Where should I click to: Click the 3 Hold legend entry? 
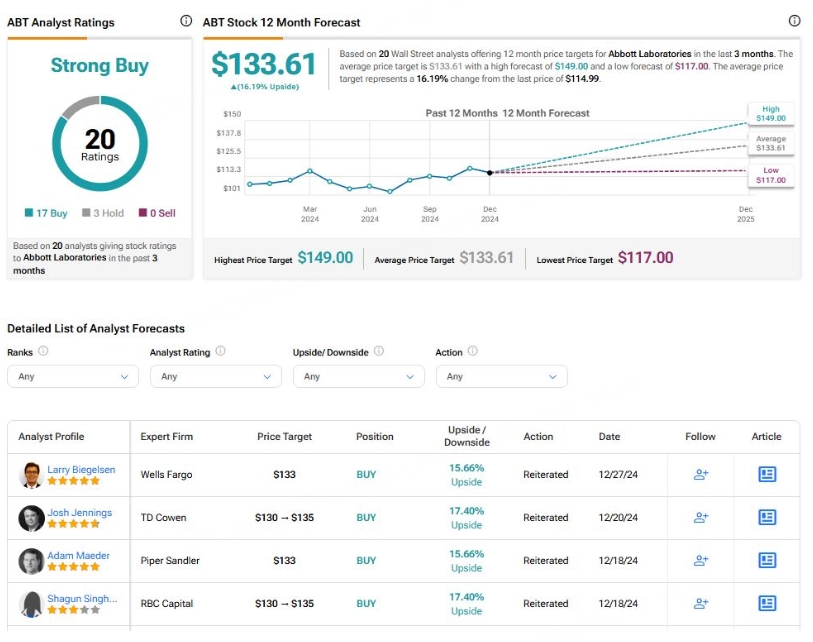click(103, 213)
